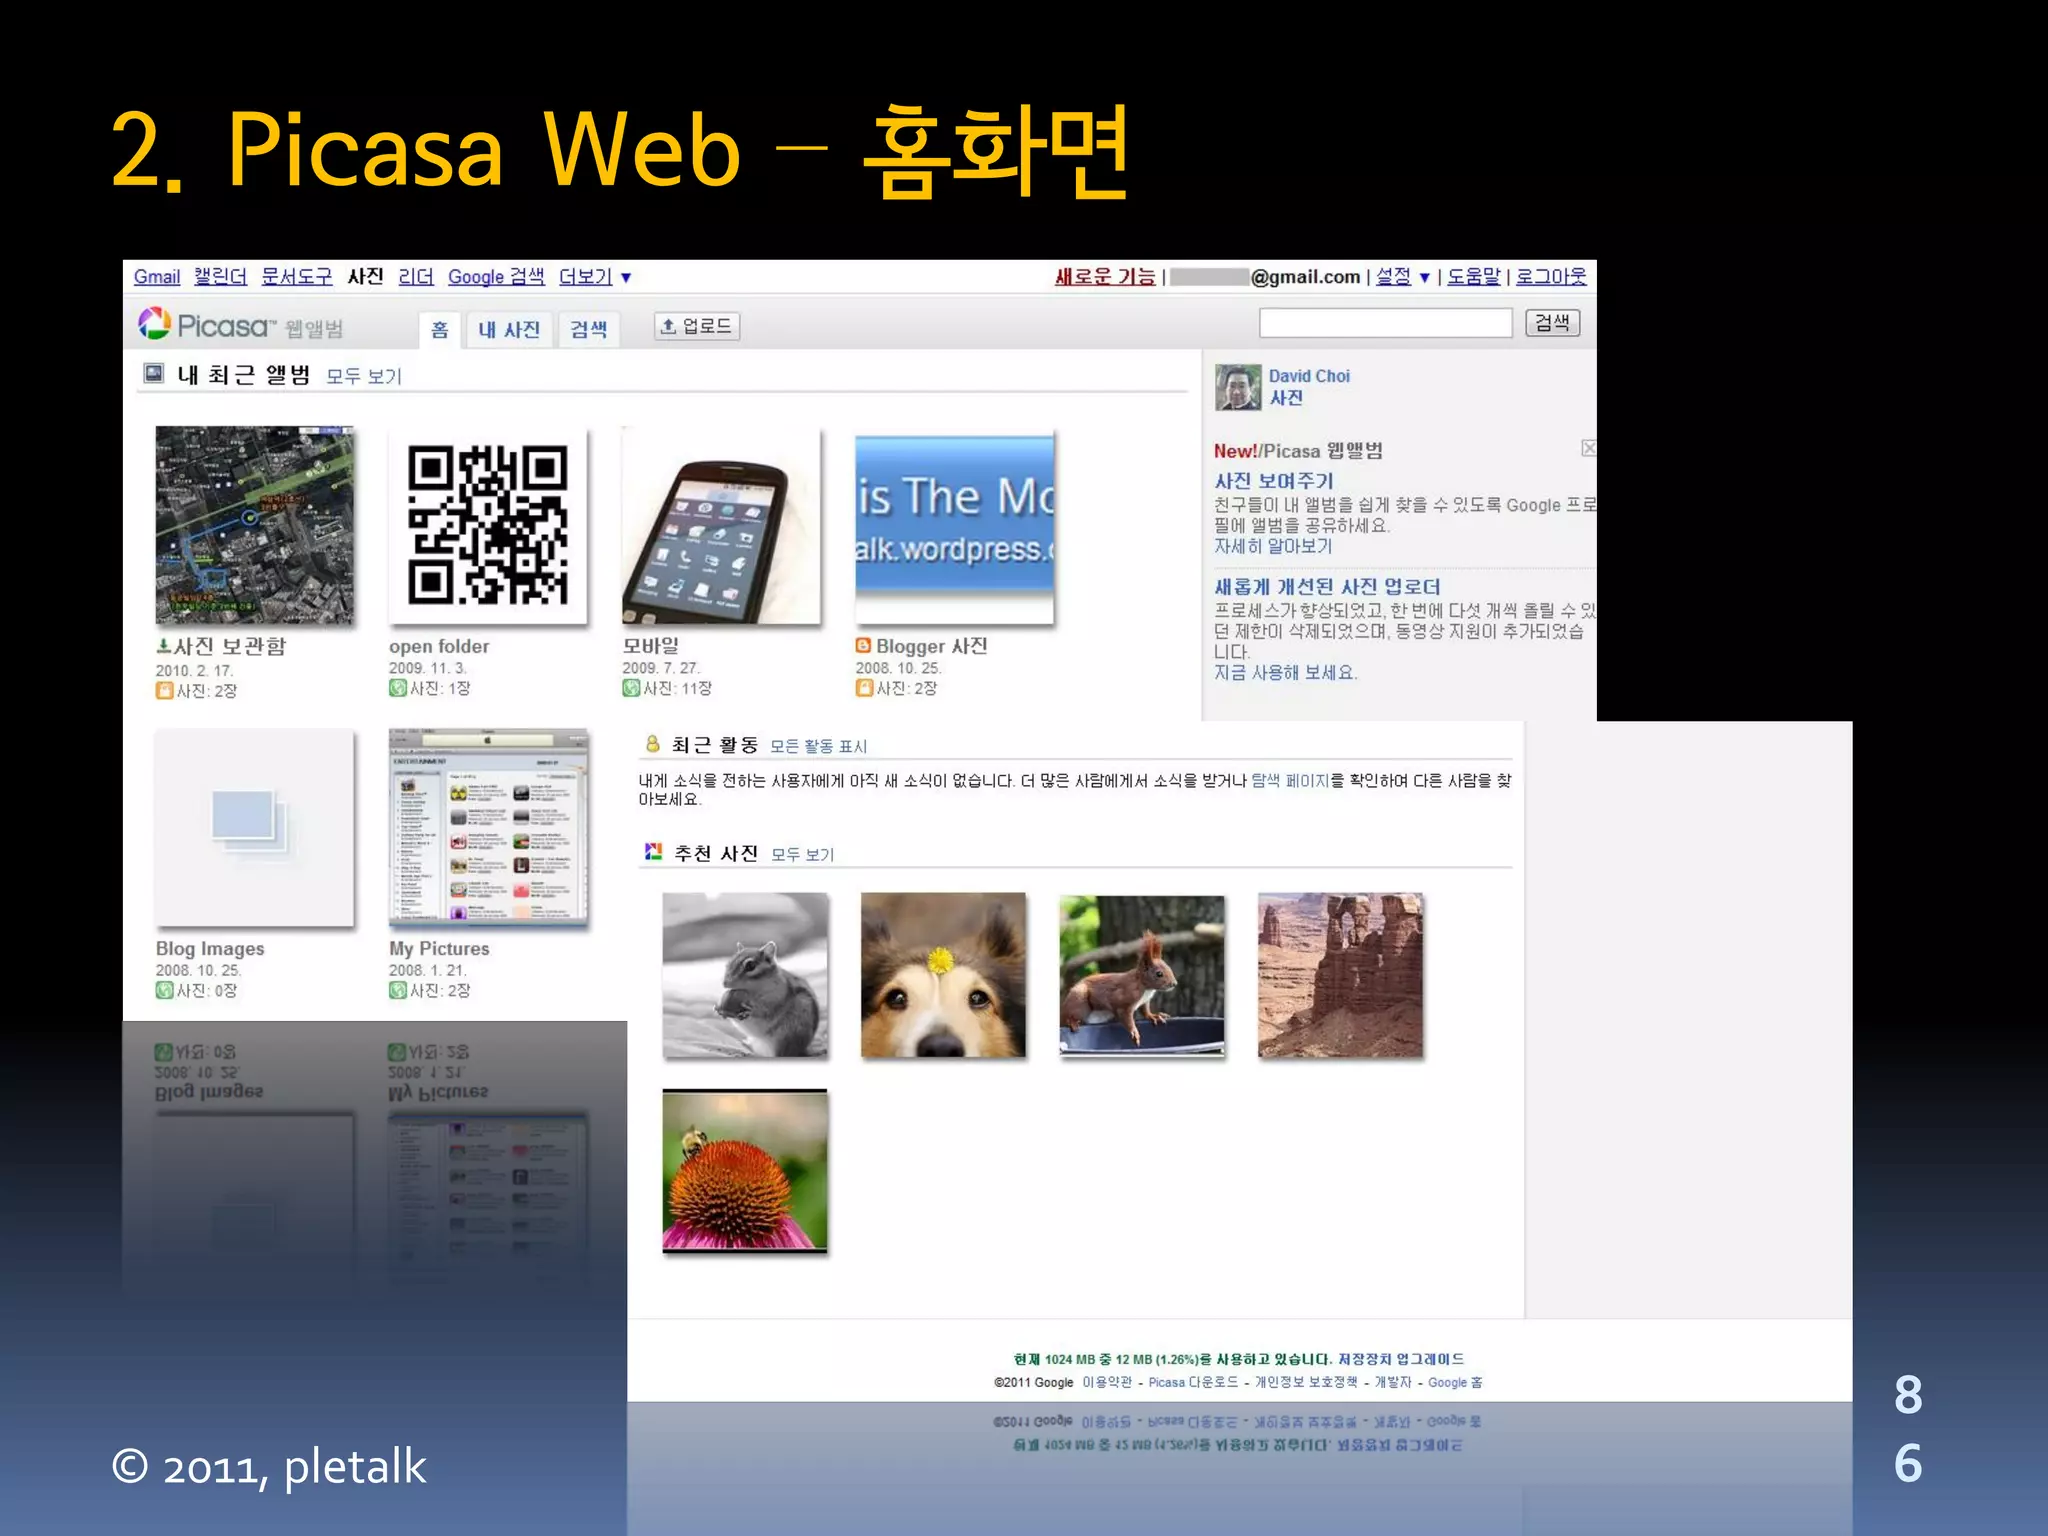The height and width of the screenshot is (1536, 2048).
Task: Click the public icon under 모바일
Action: click(x=631, y=688)
